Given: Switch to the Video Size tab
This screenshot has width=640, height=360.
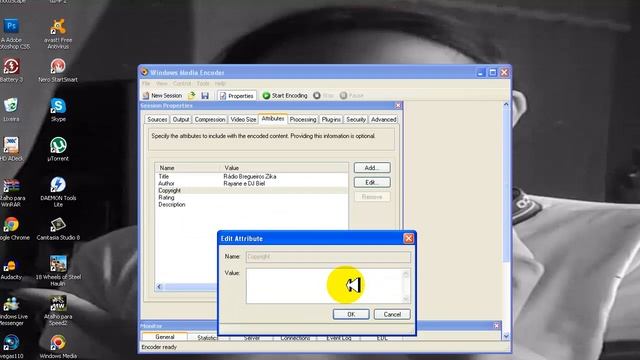Looking at the screenshot, I should (x=243, y=120).
